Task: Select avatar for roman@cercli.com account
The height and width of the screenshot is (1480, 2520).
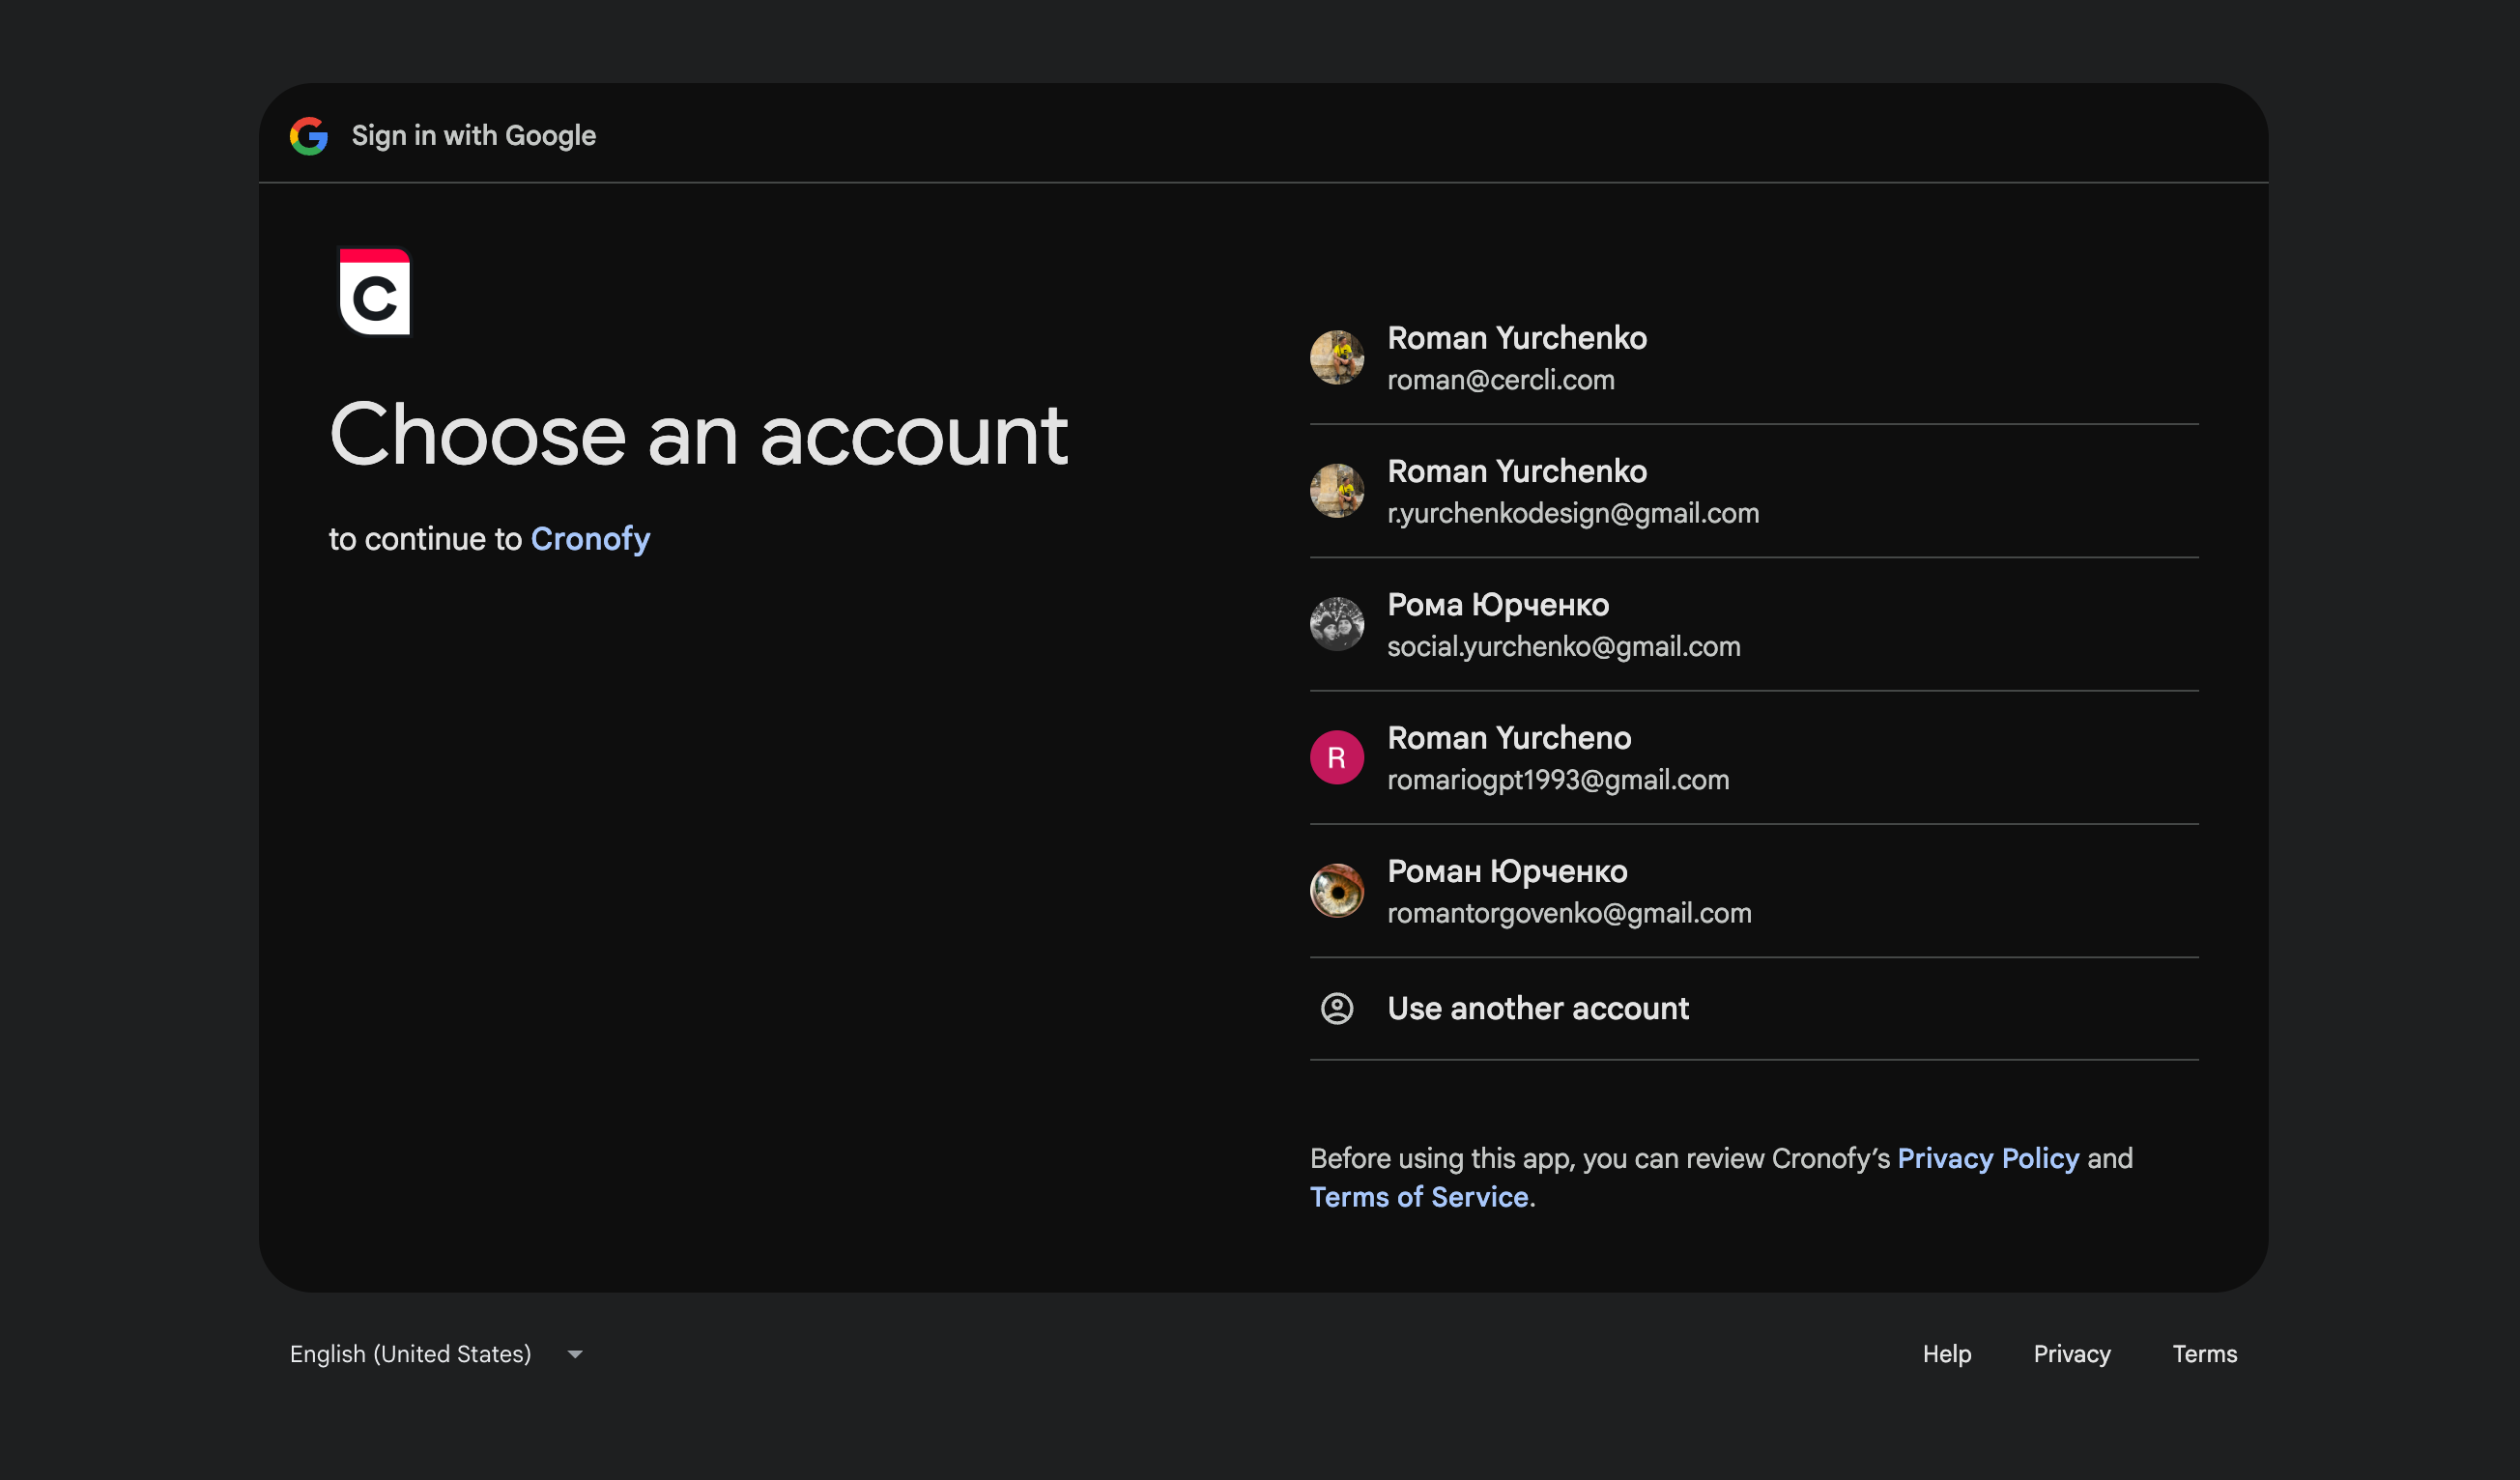Action: click(1337, 358)
